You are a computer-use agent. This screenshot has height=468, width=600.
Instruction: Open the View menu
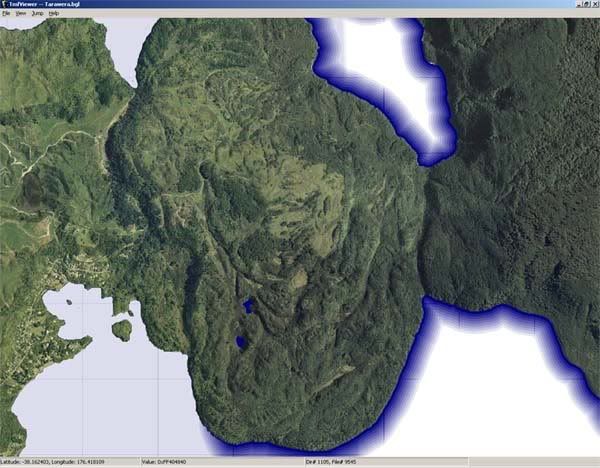click(x=21, y=14)
